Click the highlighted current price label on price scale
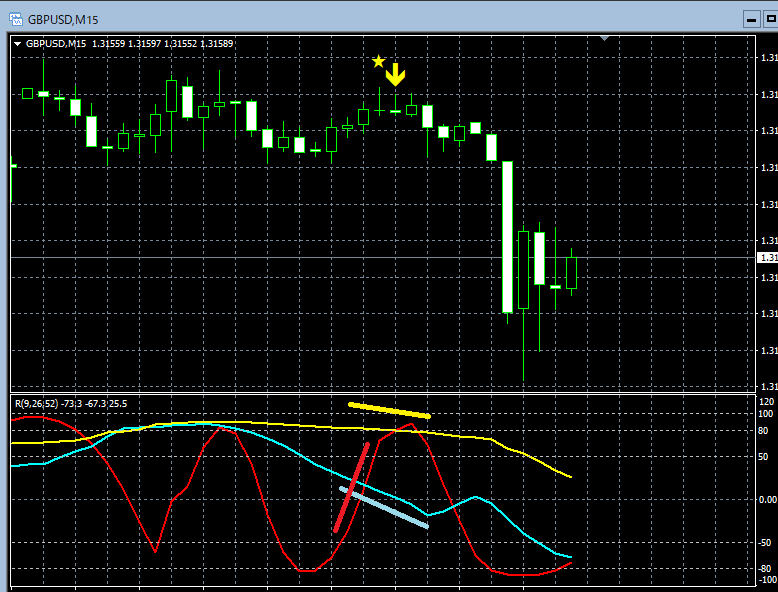The image size is (778, 592). (x=767, y=258)
